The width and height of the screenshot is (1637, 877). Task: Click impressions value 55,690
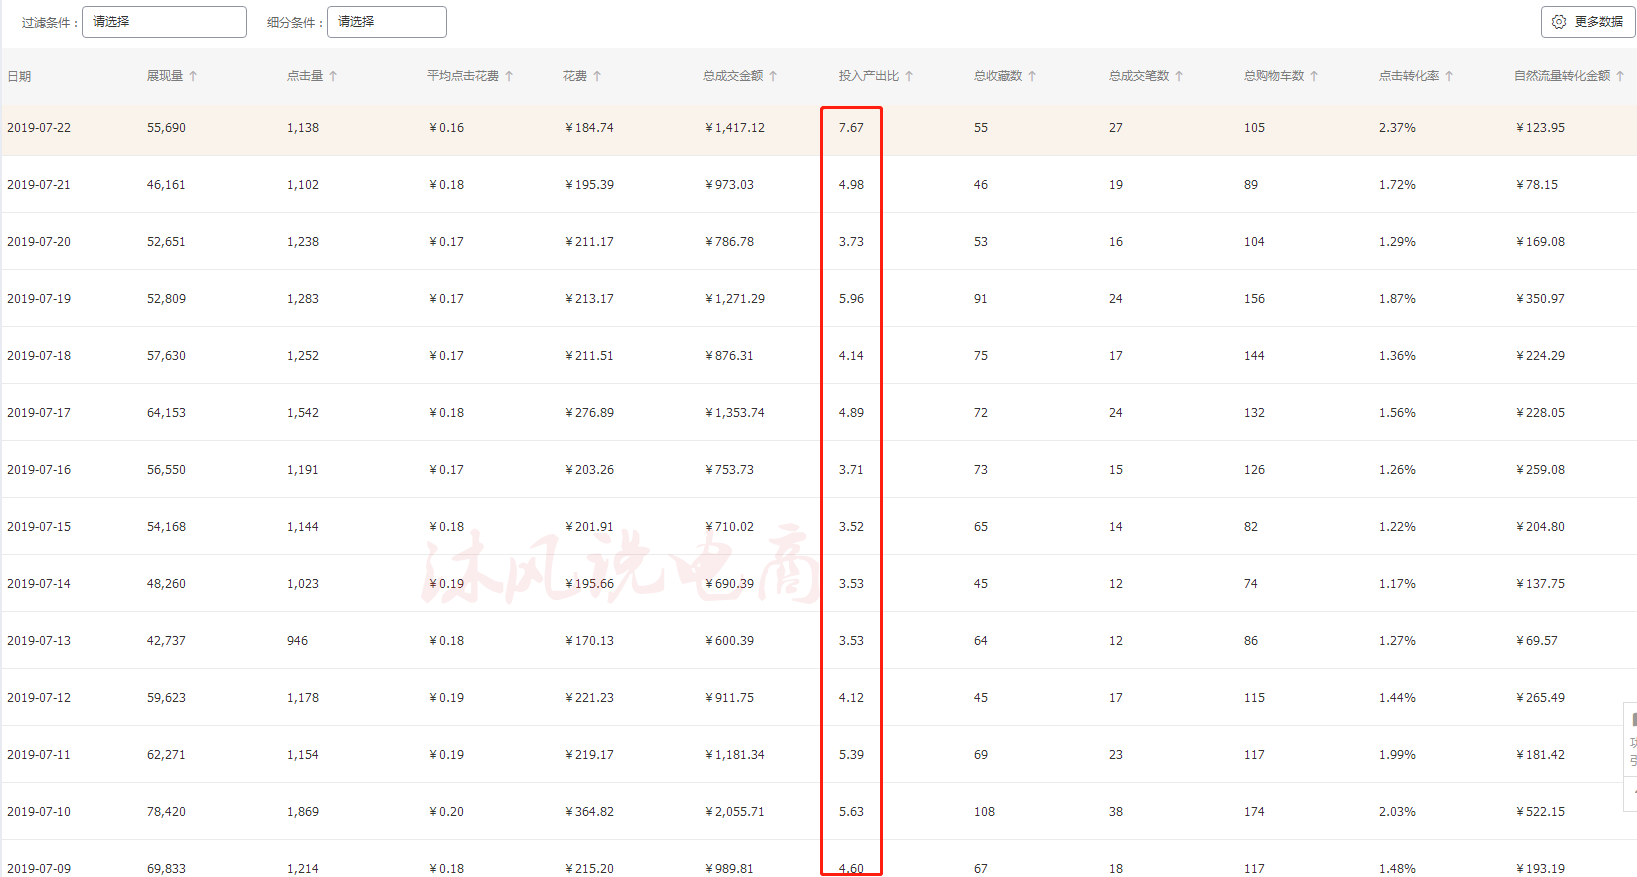(166, 128)
